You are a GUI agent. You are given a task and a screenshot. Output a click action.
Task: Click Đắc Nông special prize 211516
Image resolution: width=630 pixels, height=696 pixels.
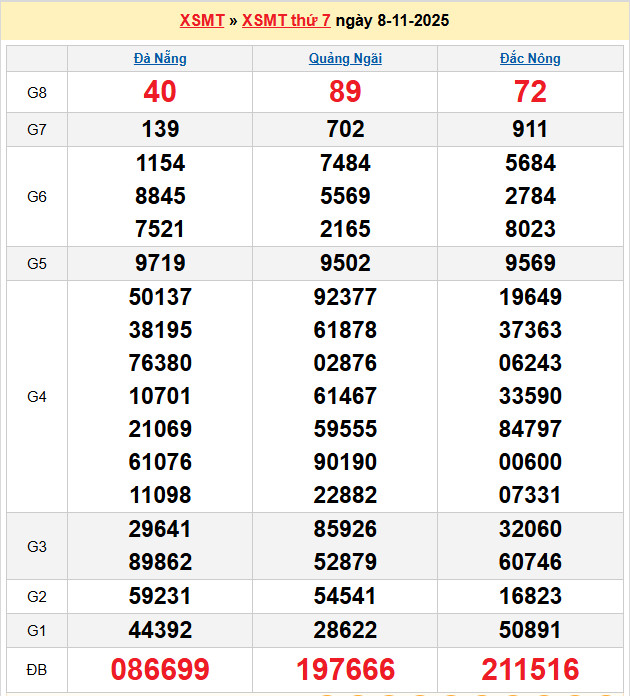coord(530,670)
